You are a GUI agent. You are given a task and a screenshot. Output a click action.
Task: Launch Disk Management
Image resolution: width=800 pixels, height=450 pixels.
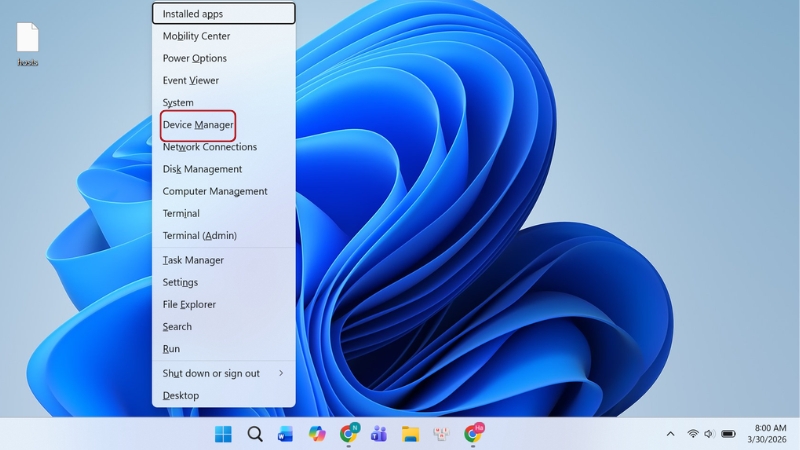click(223, 169)
